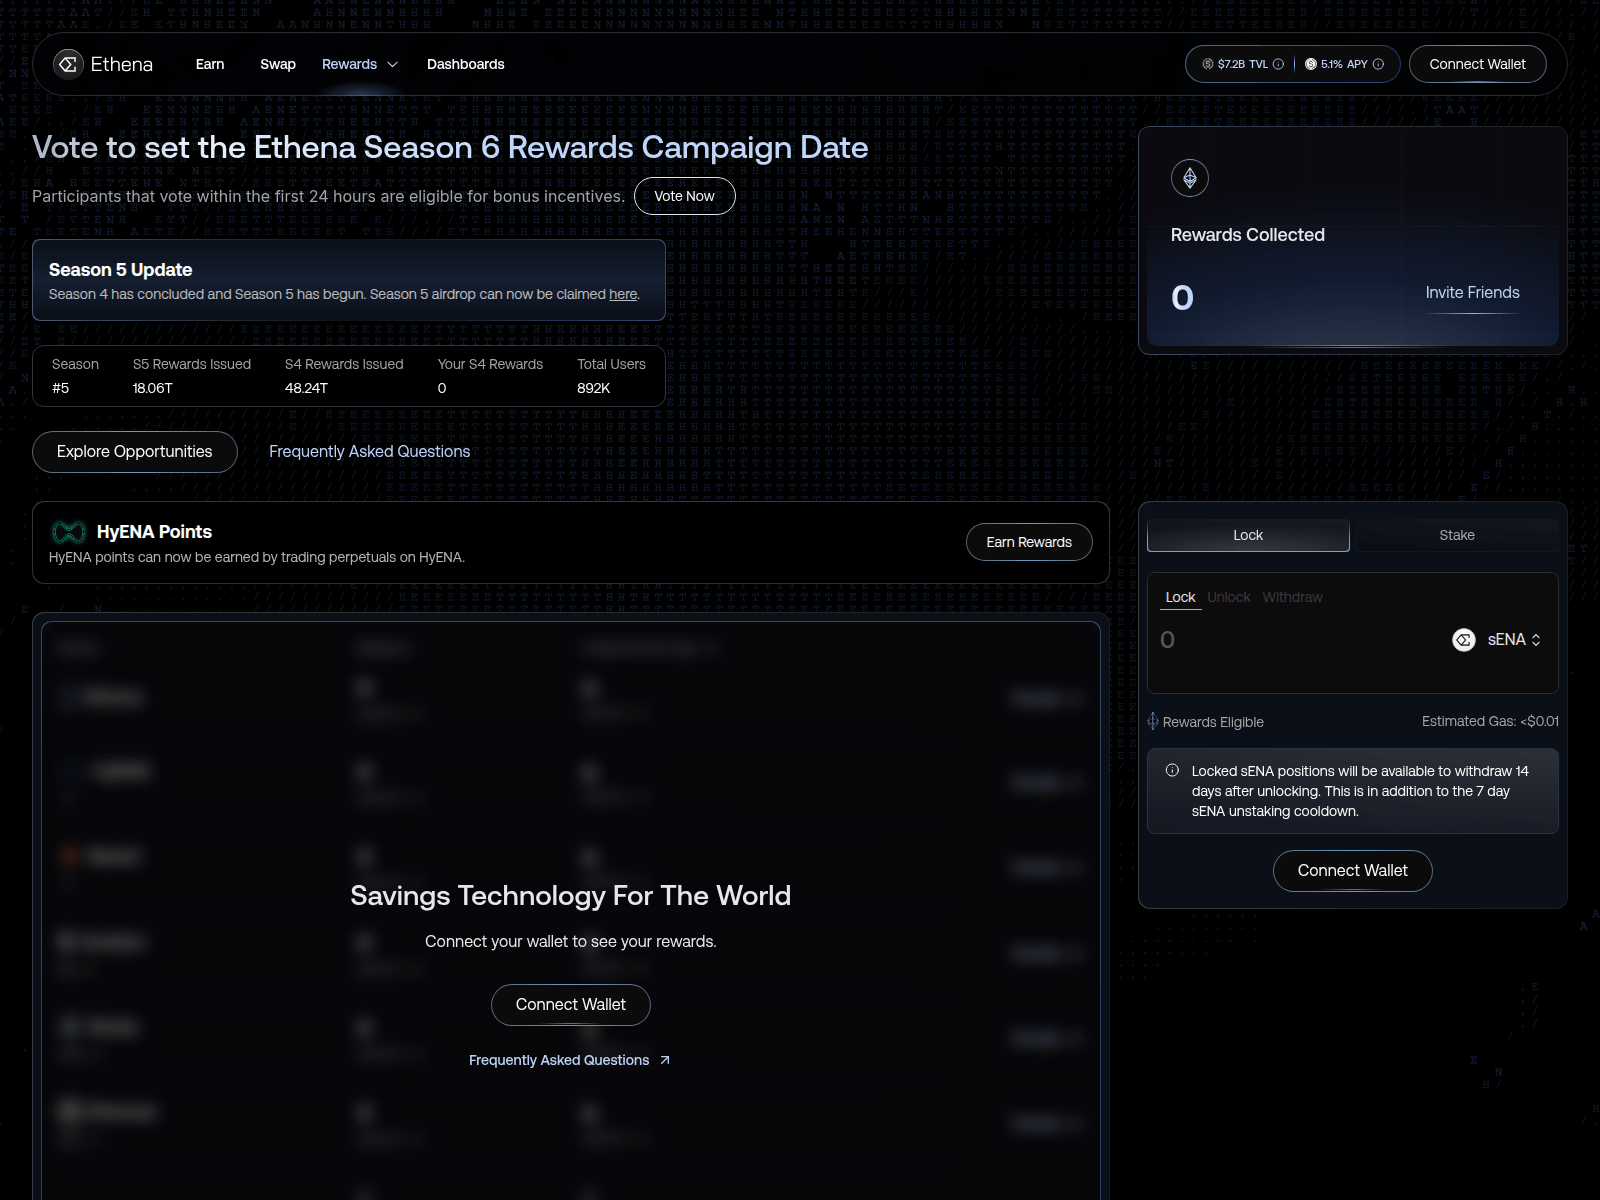Switch to the Stake tab
1600x1200 pixels.
(x=1456, y=535)
